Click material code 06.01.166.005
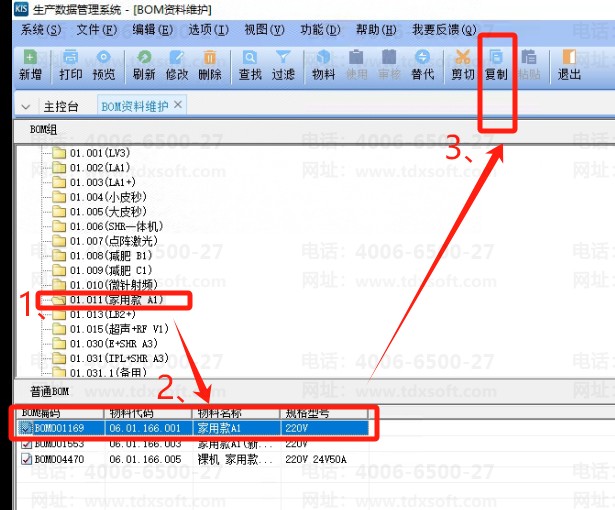The height and width of the screenshot is (510, 615). tap(145, 459)
